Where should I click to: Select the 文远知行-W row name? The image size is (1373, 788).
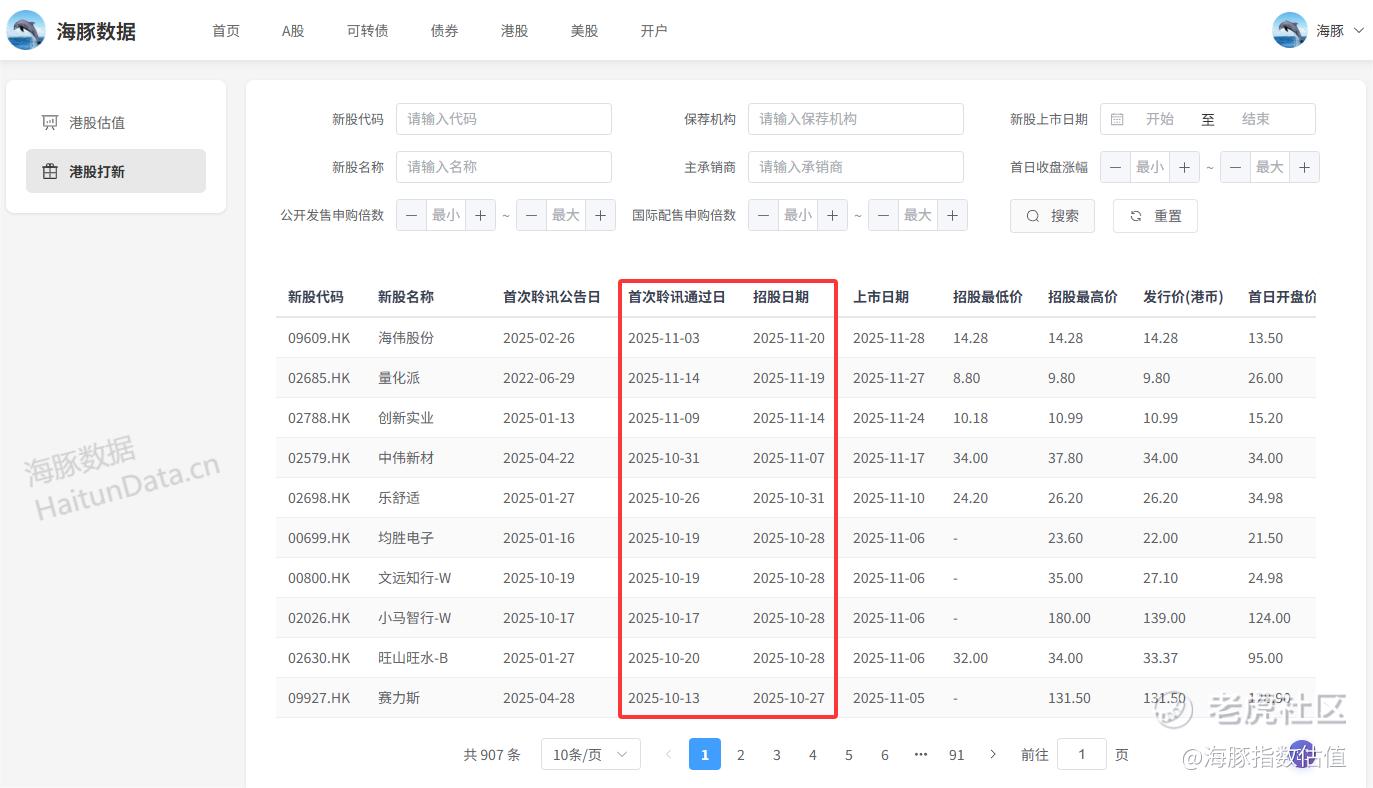coord(415,578)
